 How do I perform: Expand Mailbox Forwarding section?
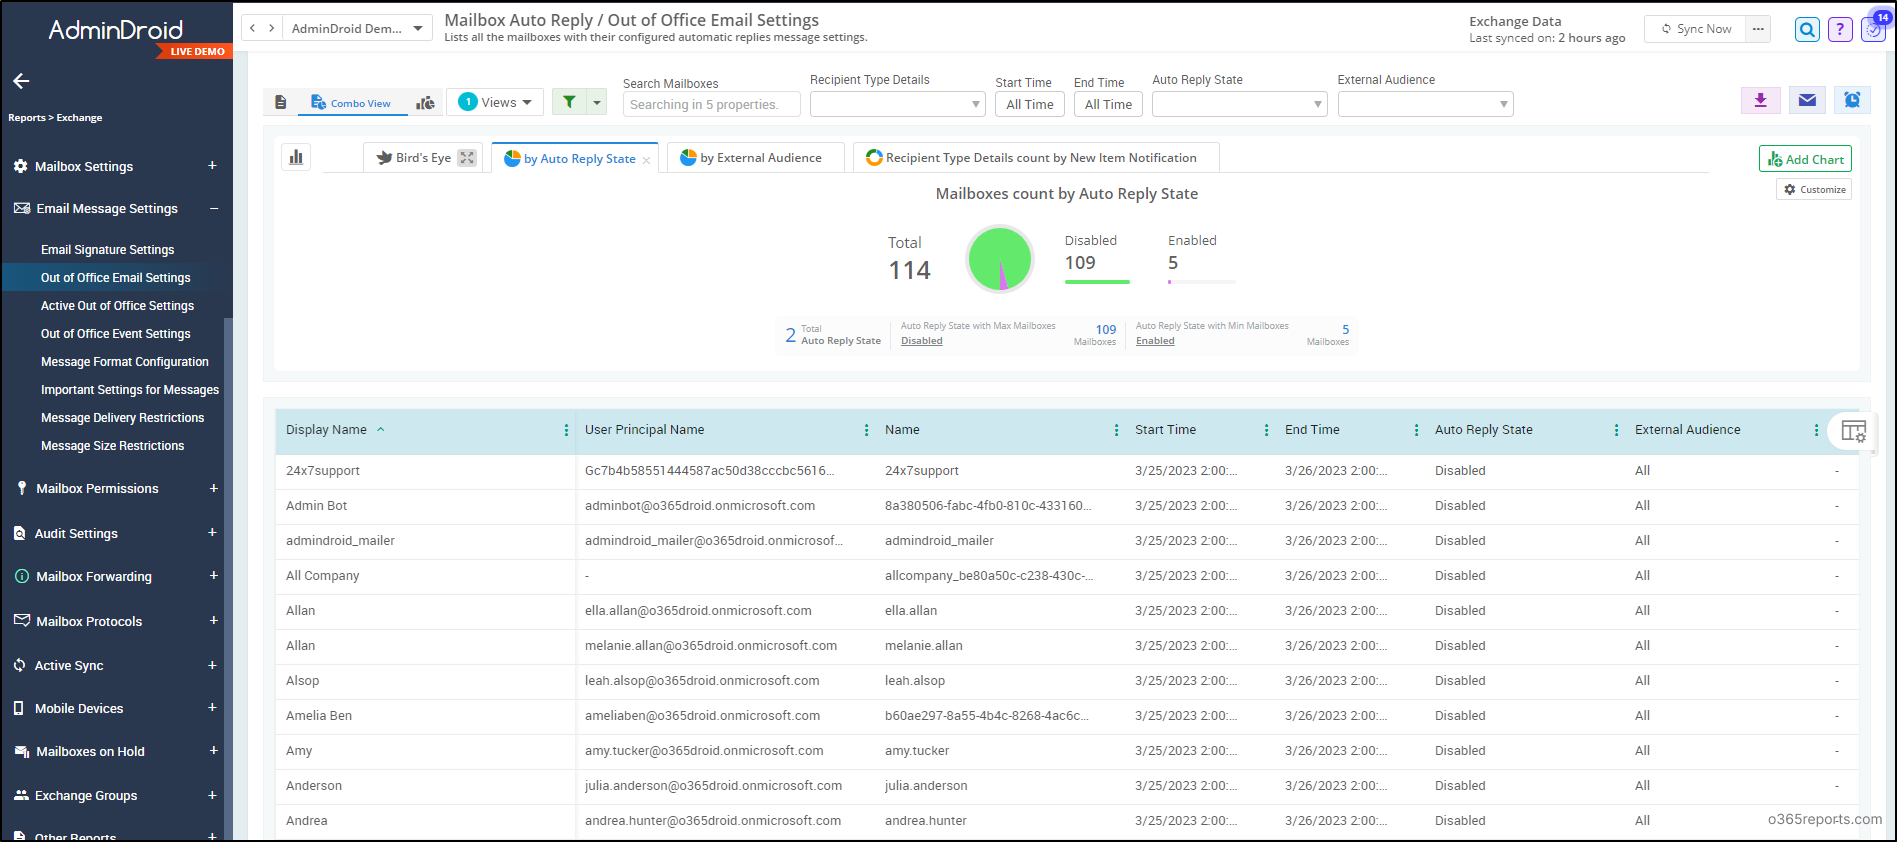[214, 576]
